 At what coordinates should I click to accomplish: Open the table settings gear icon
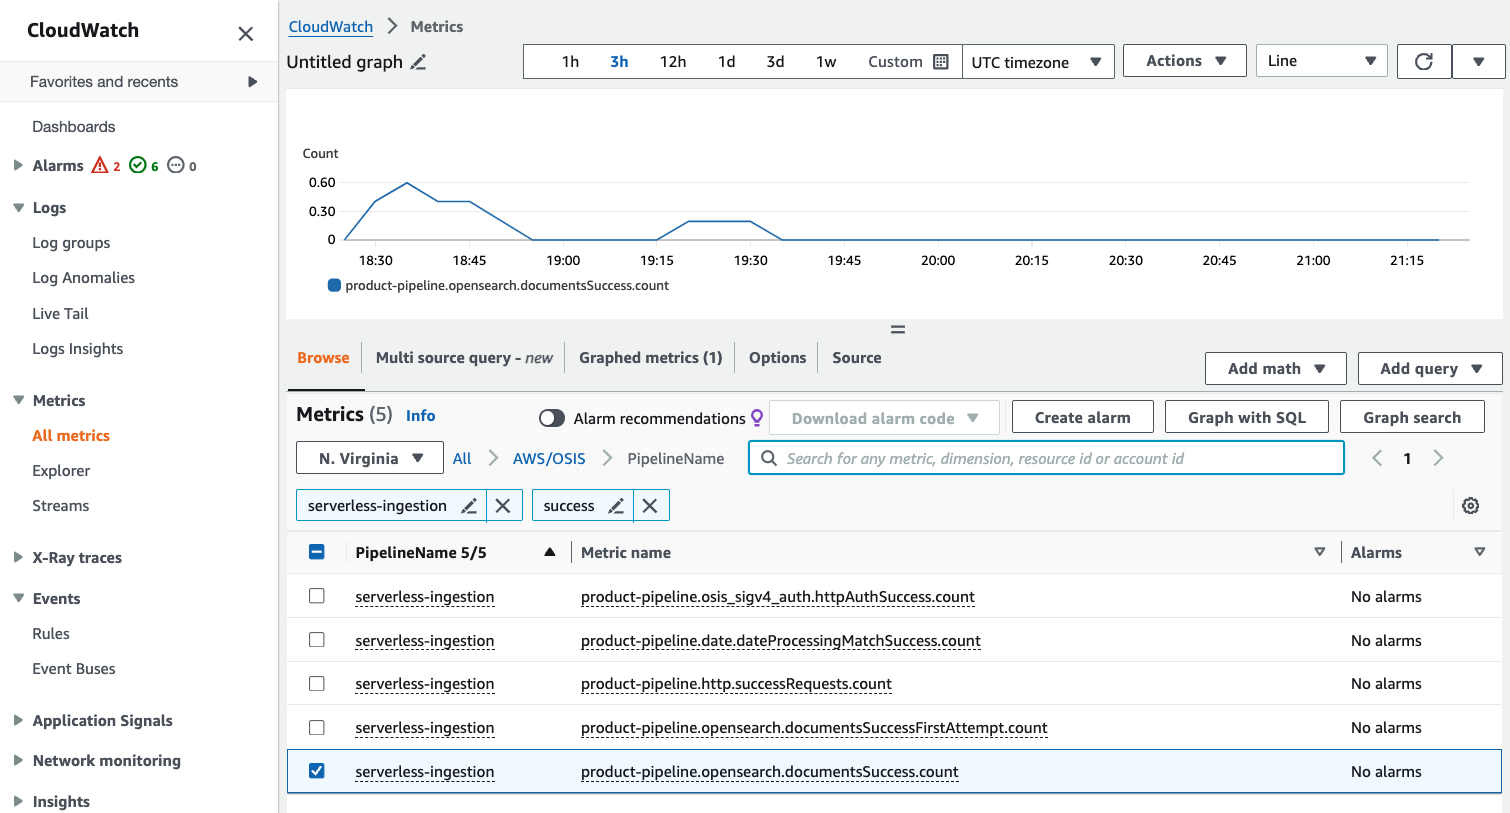(x=1470, y=506)
